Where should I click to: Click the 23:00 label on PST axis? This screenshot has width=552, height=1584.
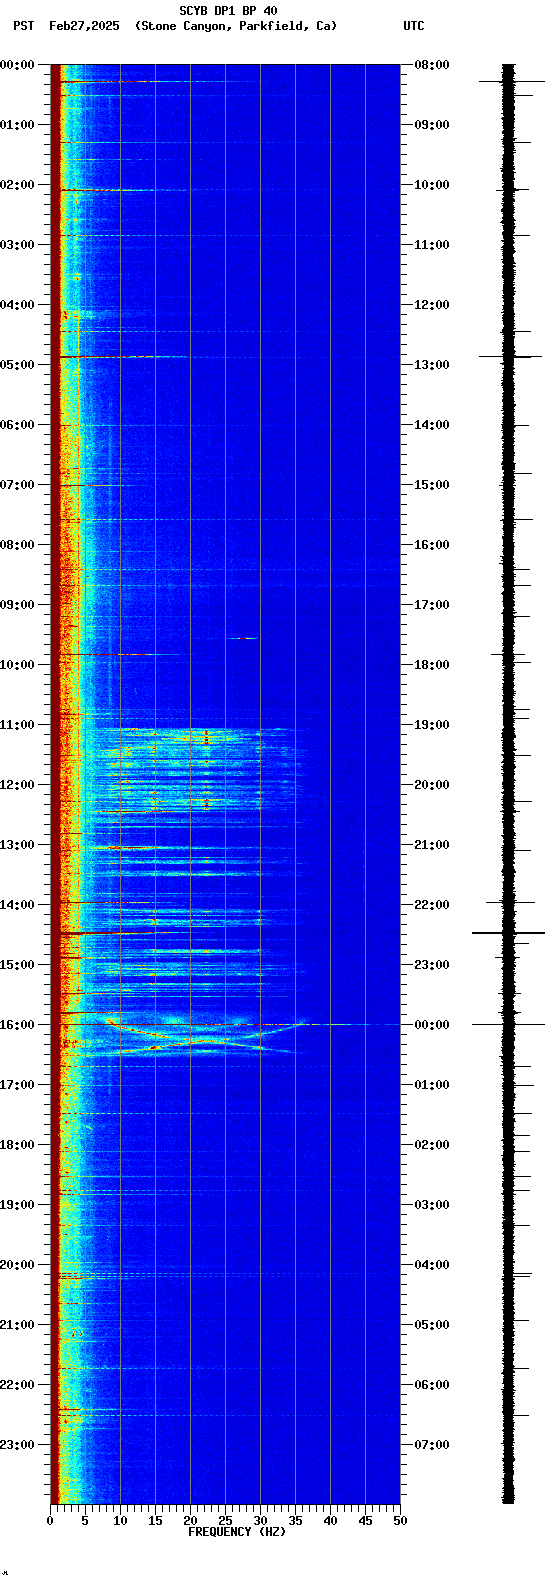click(18, 1445)
